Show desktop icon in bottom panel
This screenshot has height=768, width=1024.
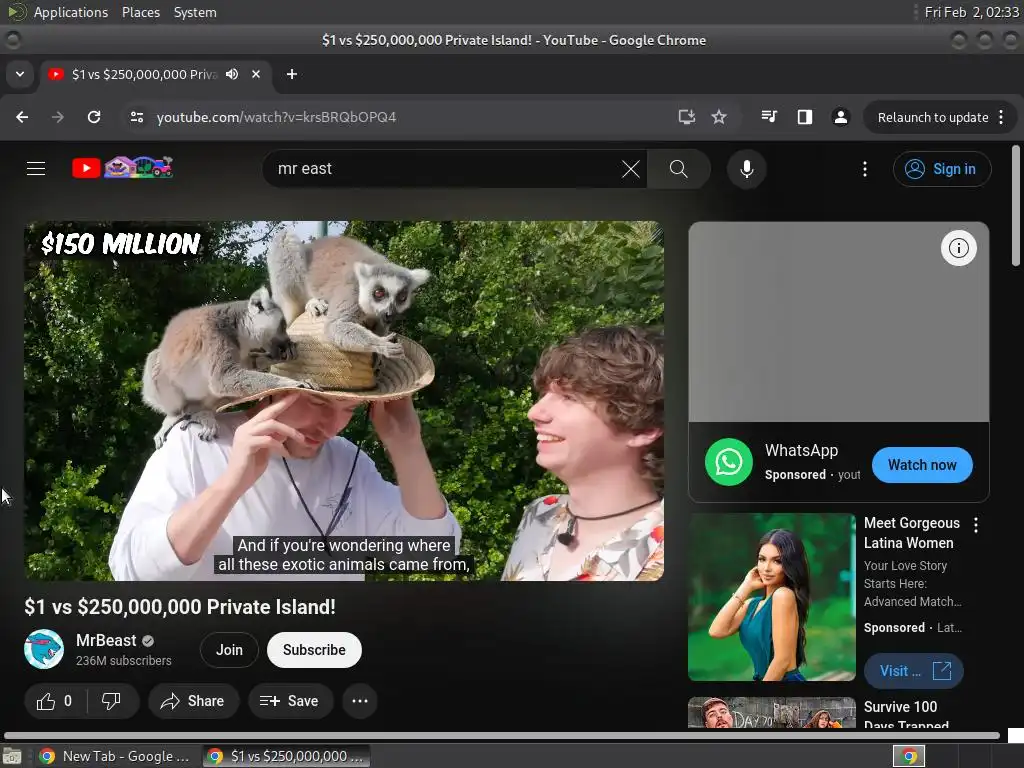tap(12, 756)
